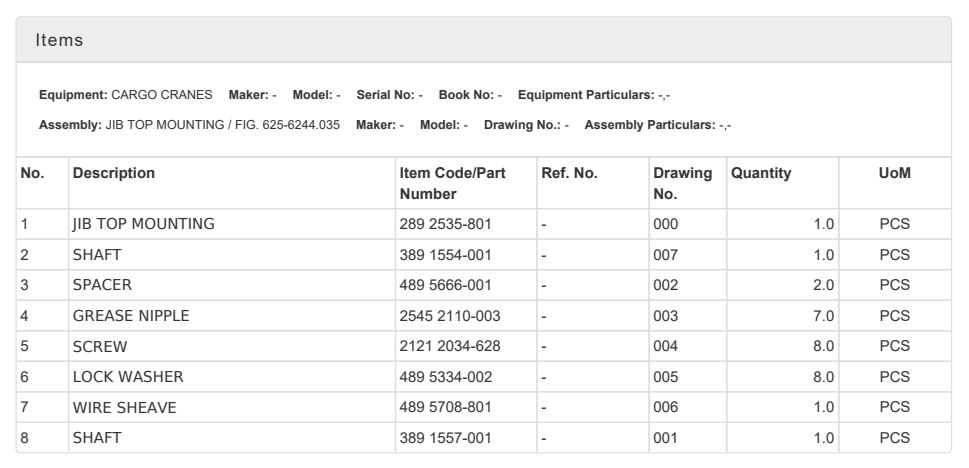
Task: Click the Equipment CARGO CRANES label
Action: (125, 95)
